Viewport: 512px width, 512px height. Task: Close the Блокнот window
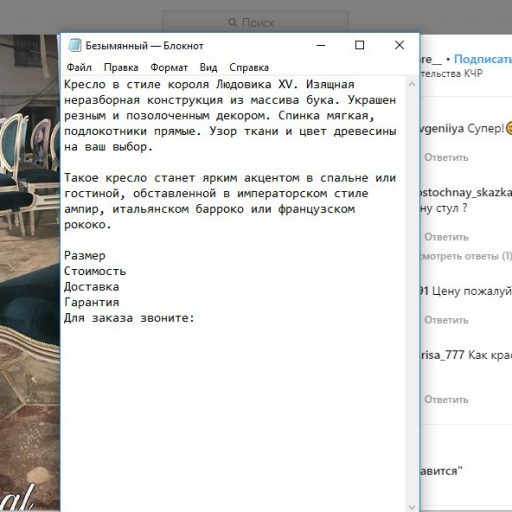click(399, 45)
